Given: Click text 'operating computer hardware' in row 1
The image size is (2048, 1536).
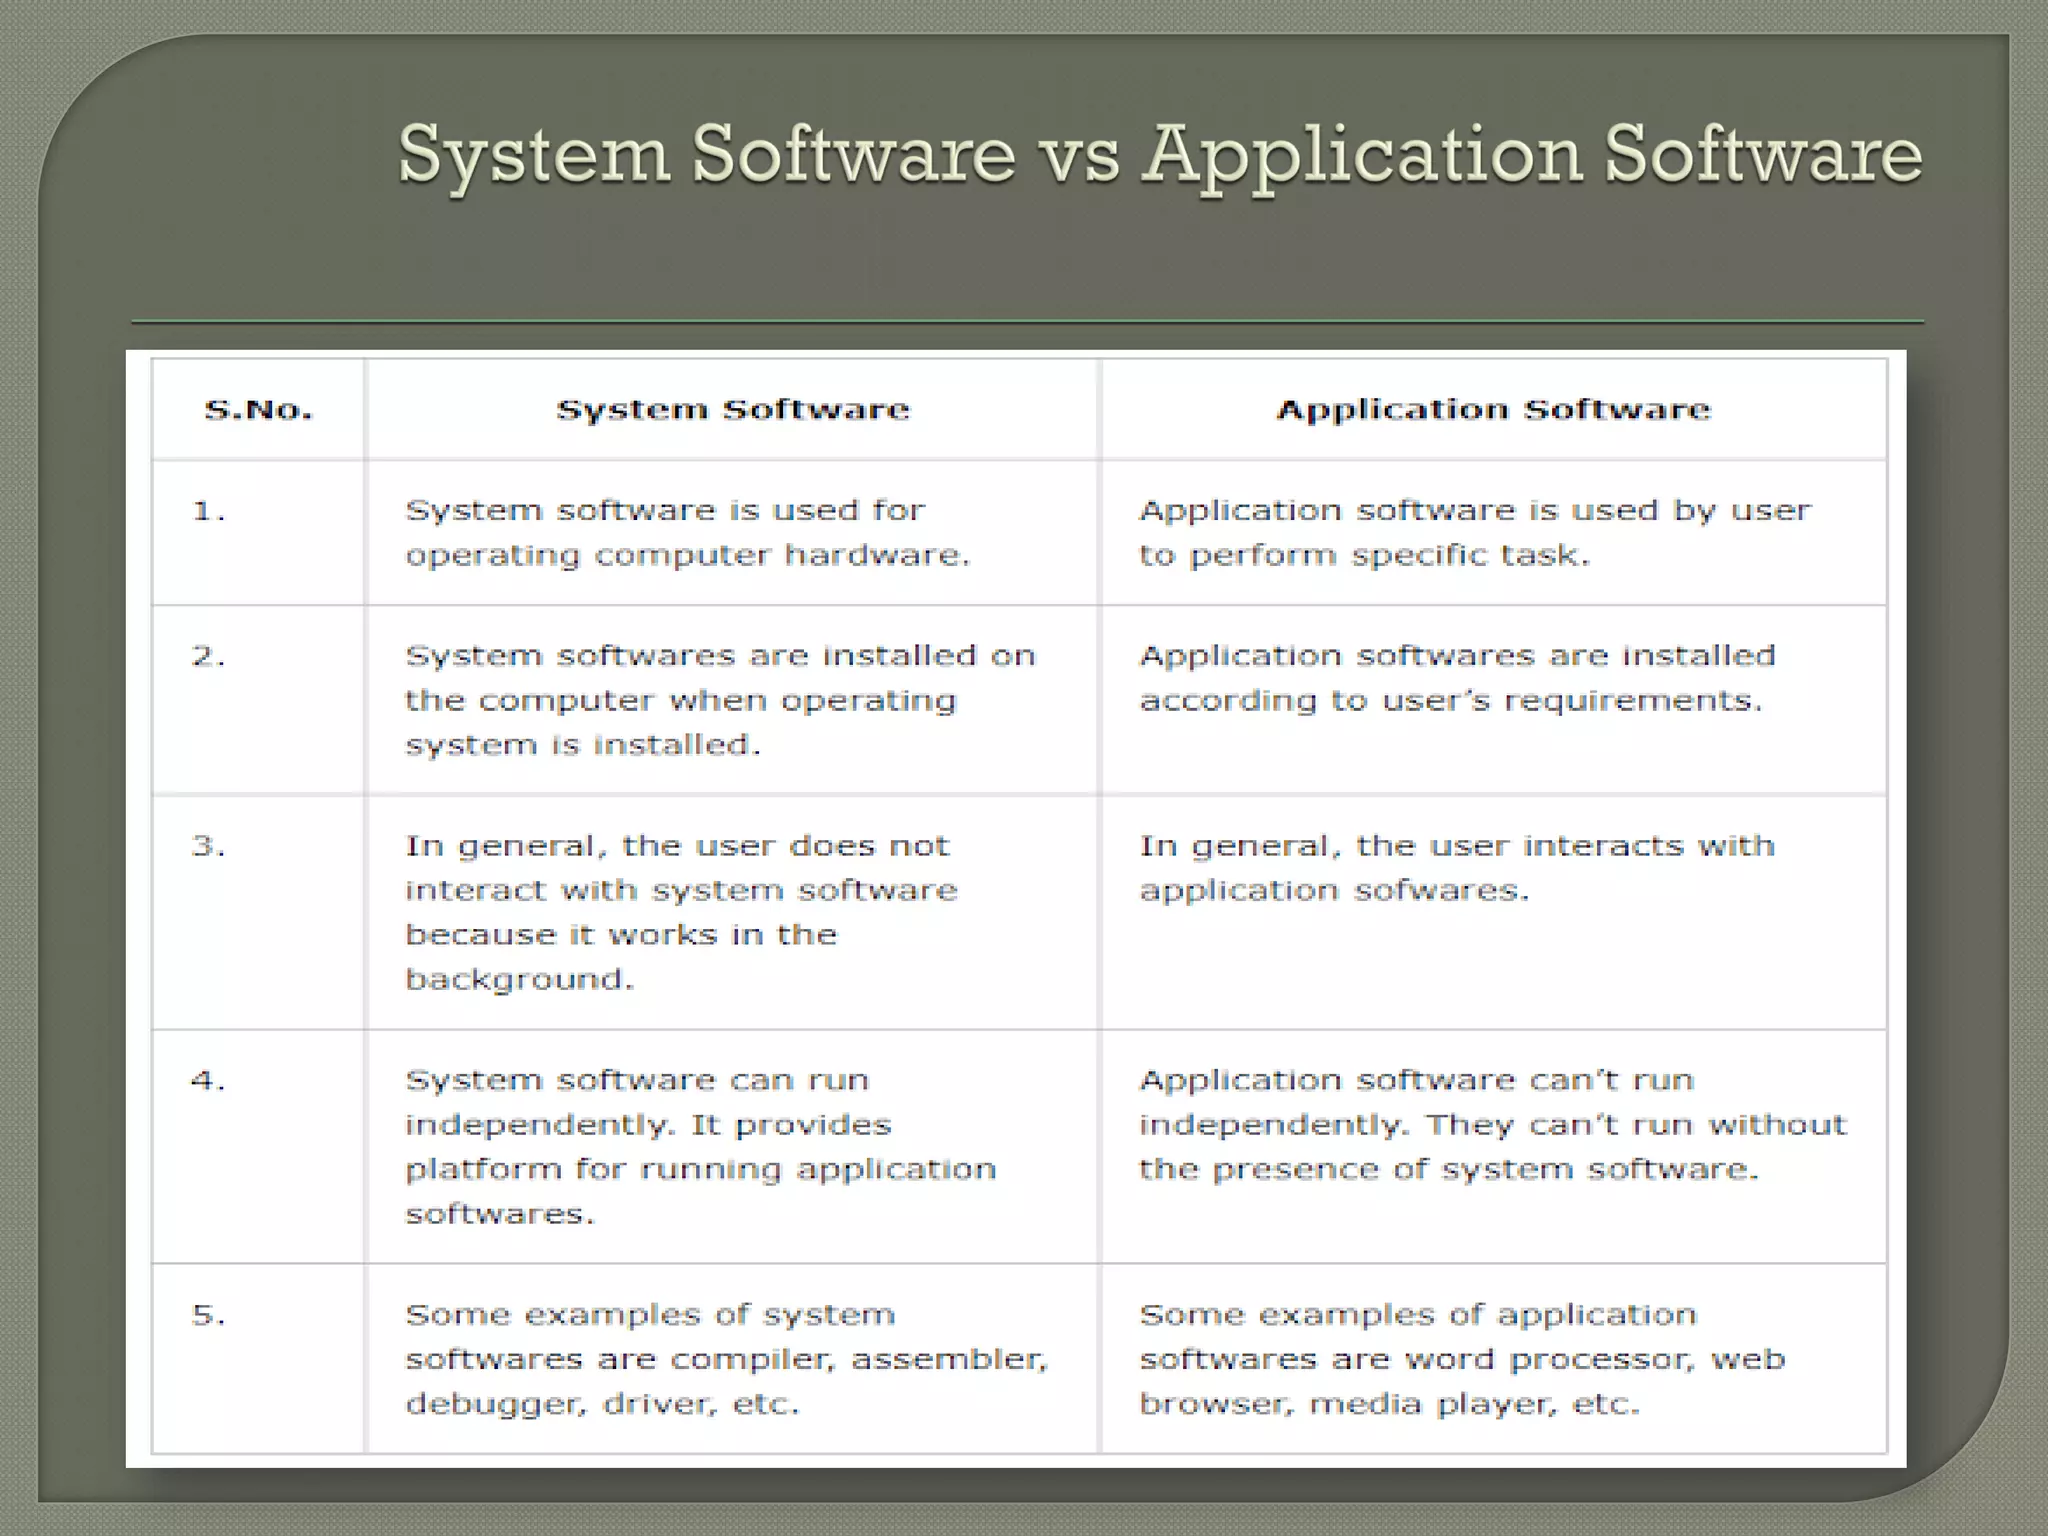Looking at the screenshot, I should 687,555.
